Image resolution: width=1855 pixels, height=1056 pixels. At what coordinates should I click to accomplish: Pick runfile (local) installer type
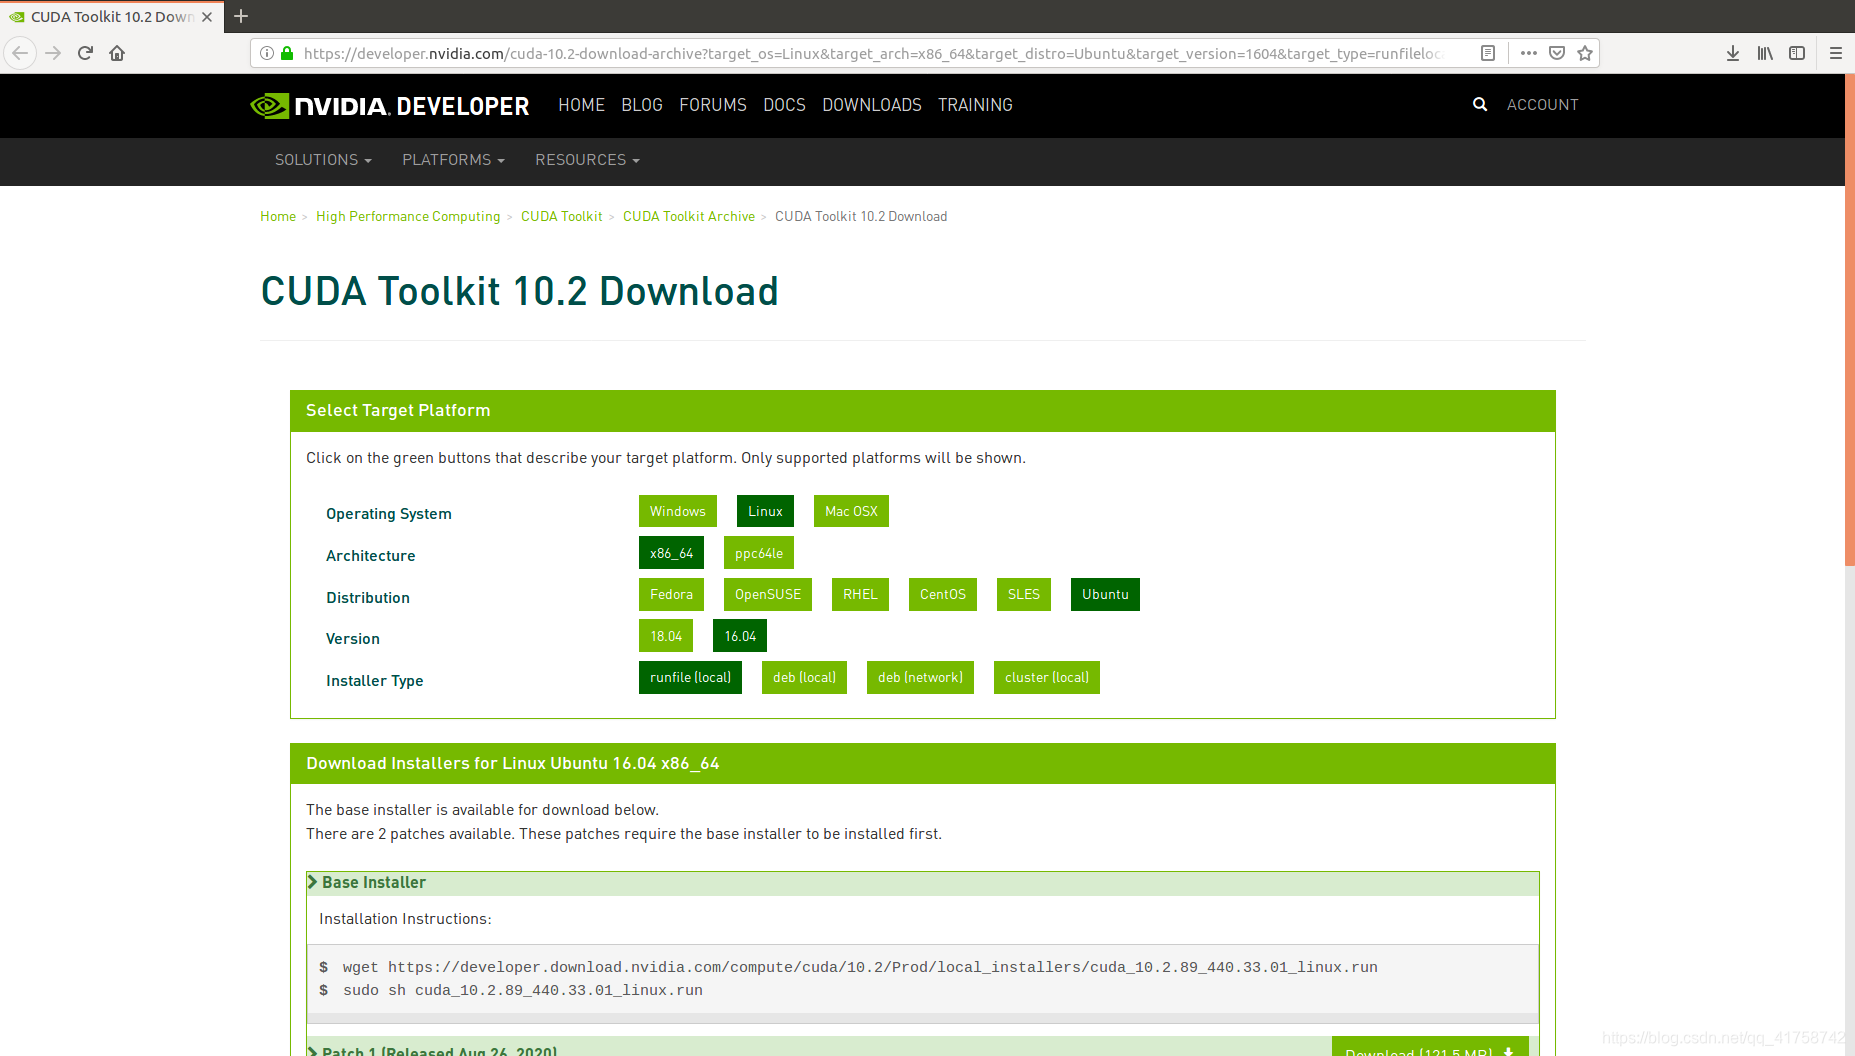(690, 677)
